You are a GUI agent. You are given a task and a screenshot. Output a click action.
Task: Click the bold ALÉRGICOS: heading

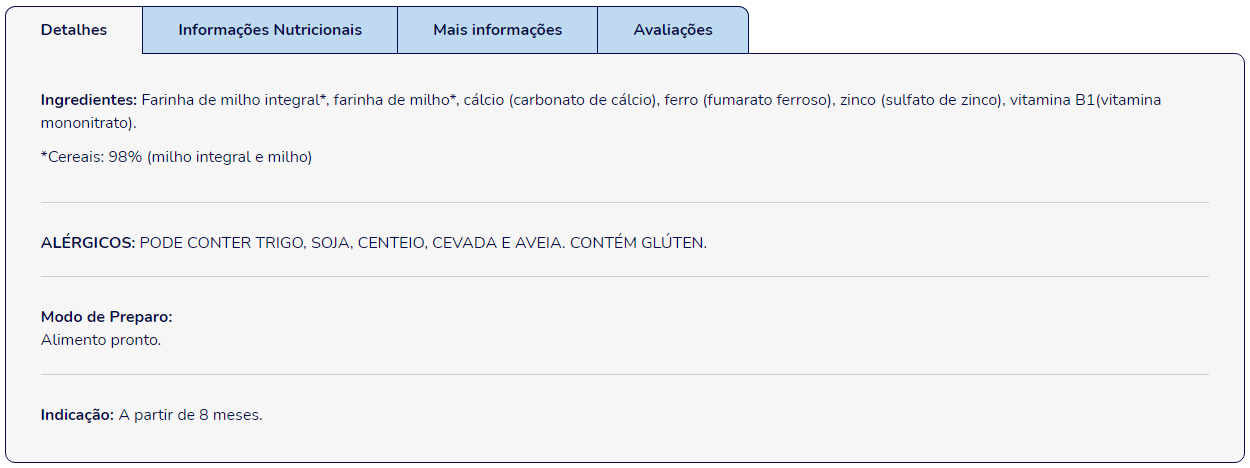(88, 243)
